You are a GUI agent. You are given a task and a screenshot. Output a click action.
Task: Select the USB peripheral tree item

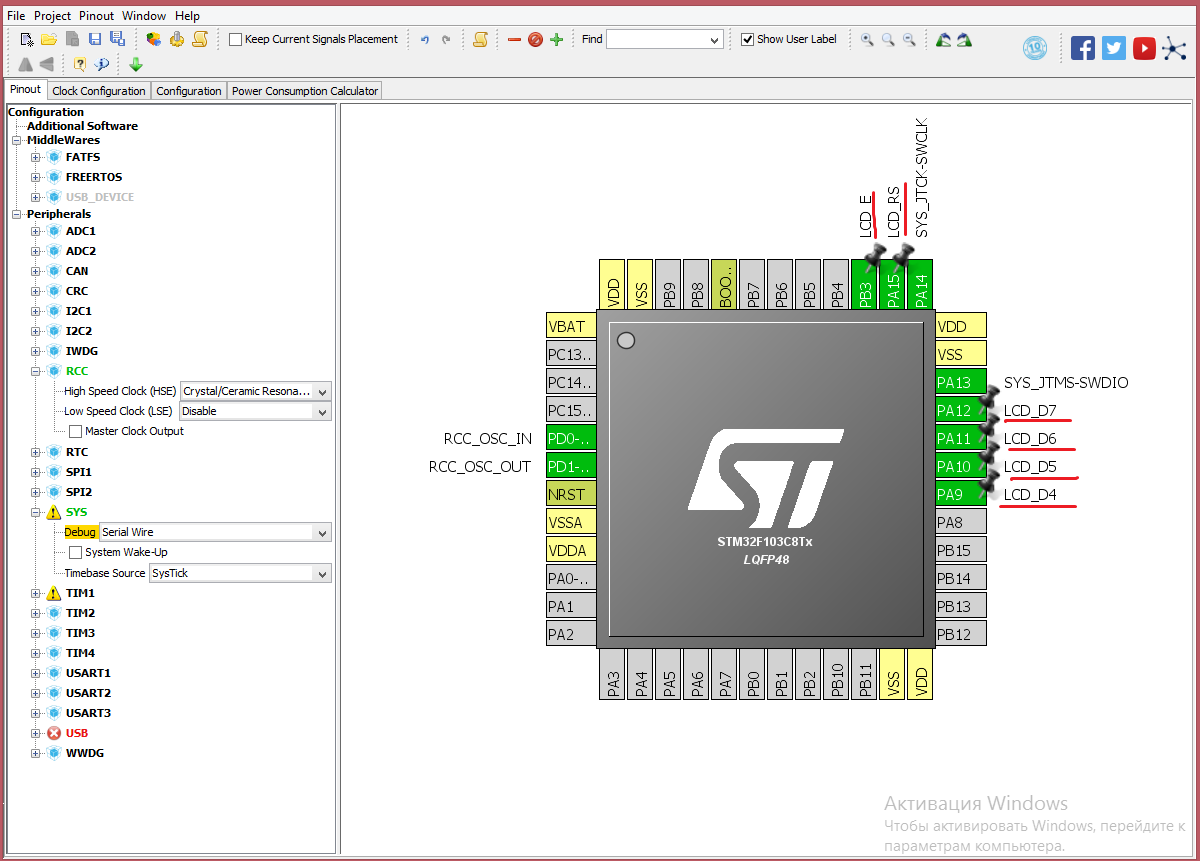click(x=77, y=733)
